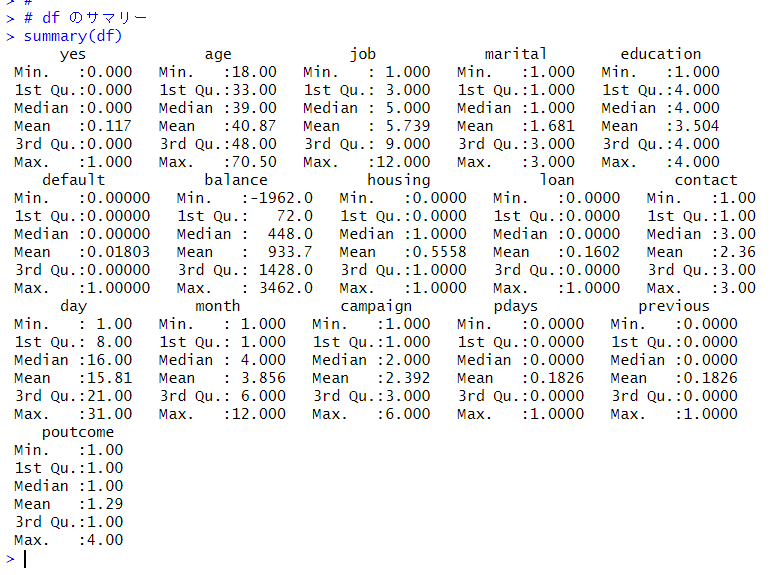Select education mean value 3.504
Image resolution: width=772 pixels, height=575 pixels.
(697, 126)
